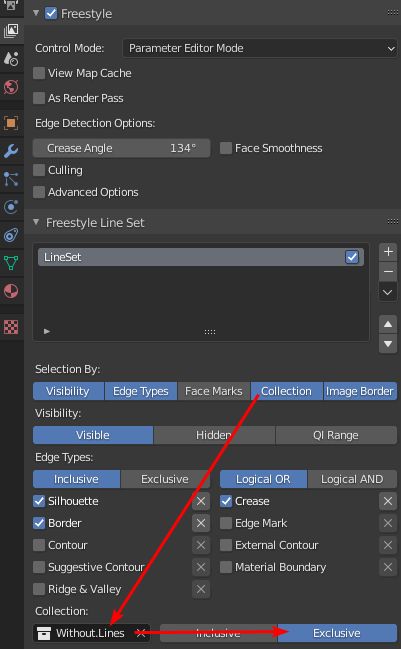Enable Face Marks selection tab
The height and width of the screenshot is (649, 401).
click(x=214, y=391)
